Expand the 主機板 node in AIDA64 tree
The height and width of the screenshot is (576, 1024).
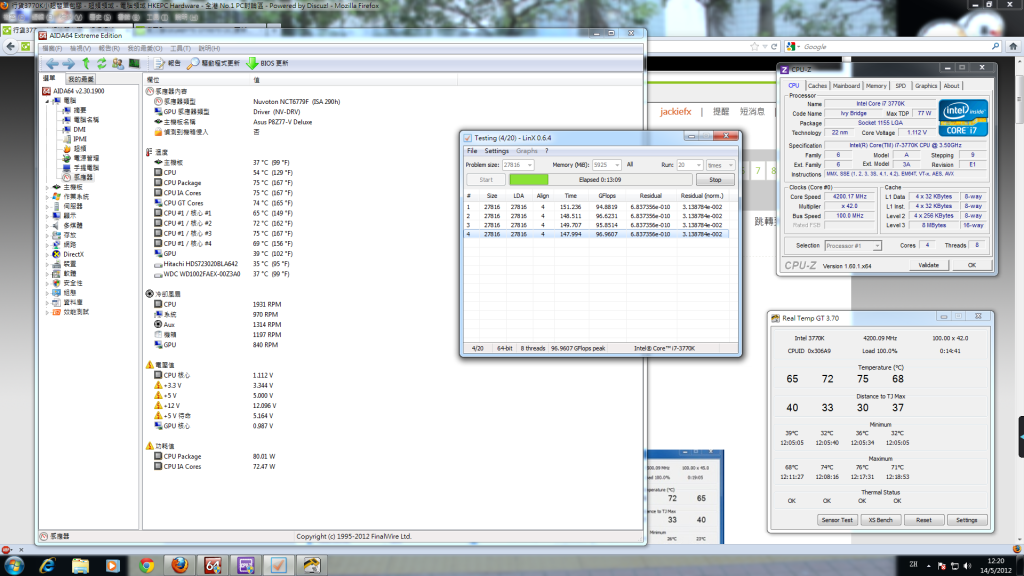pyautogui.click(x=47, y=187)
